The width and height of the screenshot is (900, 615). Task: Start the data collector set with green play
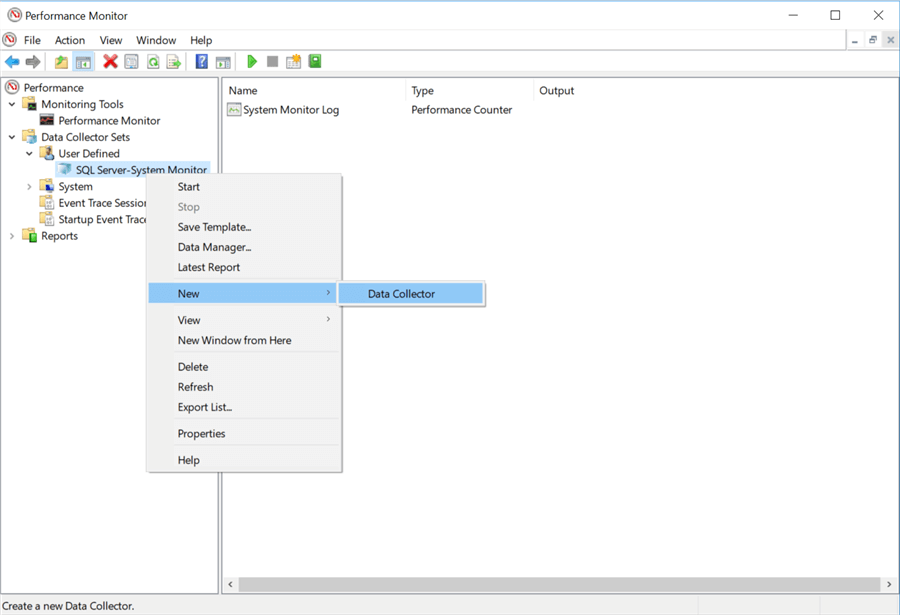252,62
